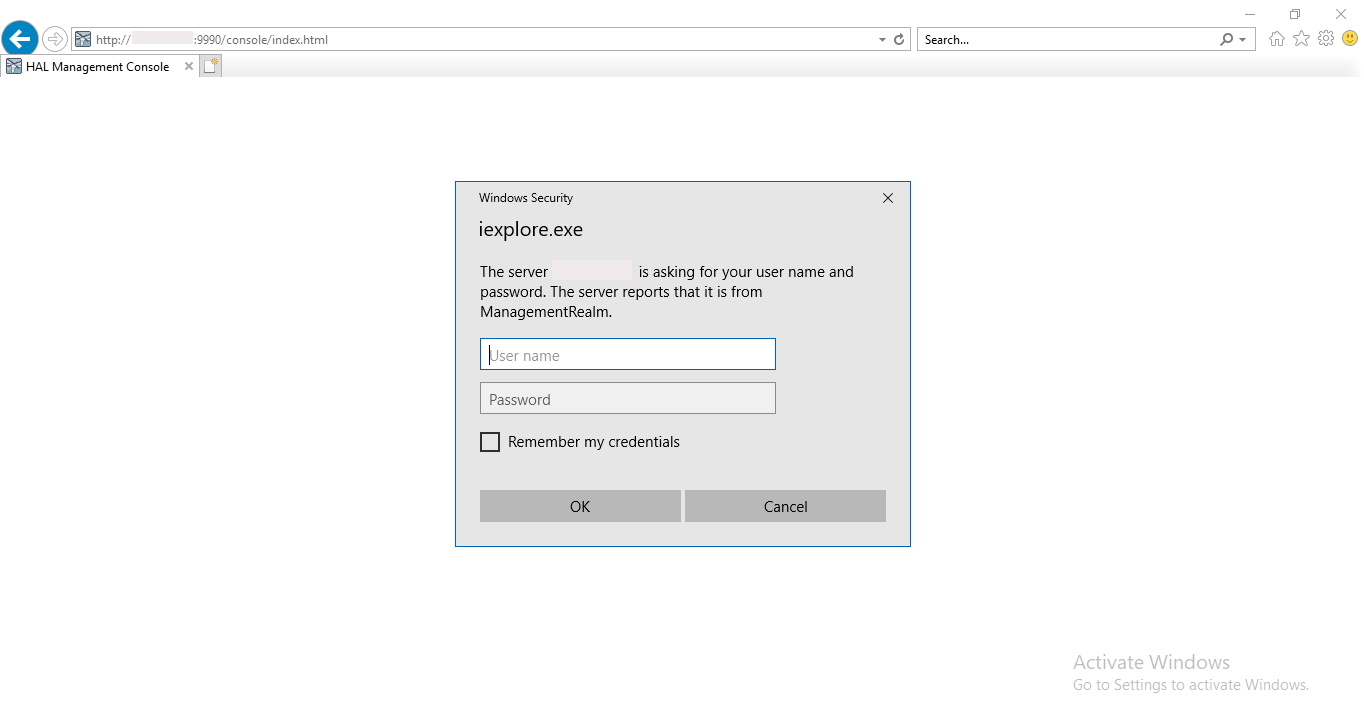Screen dimensions: 1364x722
Task: Focus the User name field
Action: coord(628,354)
